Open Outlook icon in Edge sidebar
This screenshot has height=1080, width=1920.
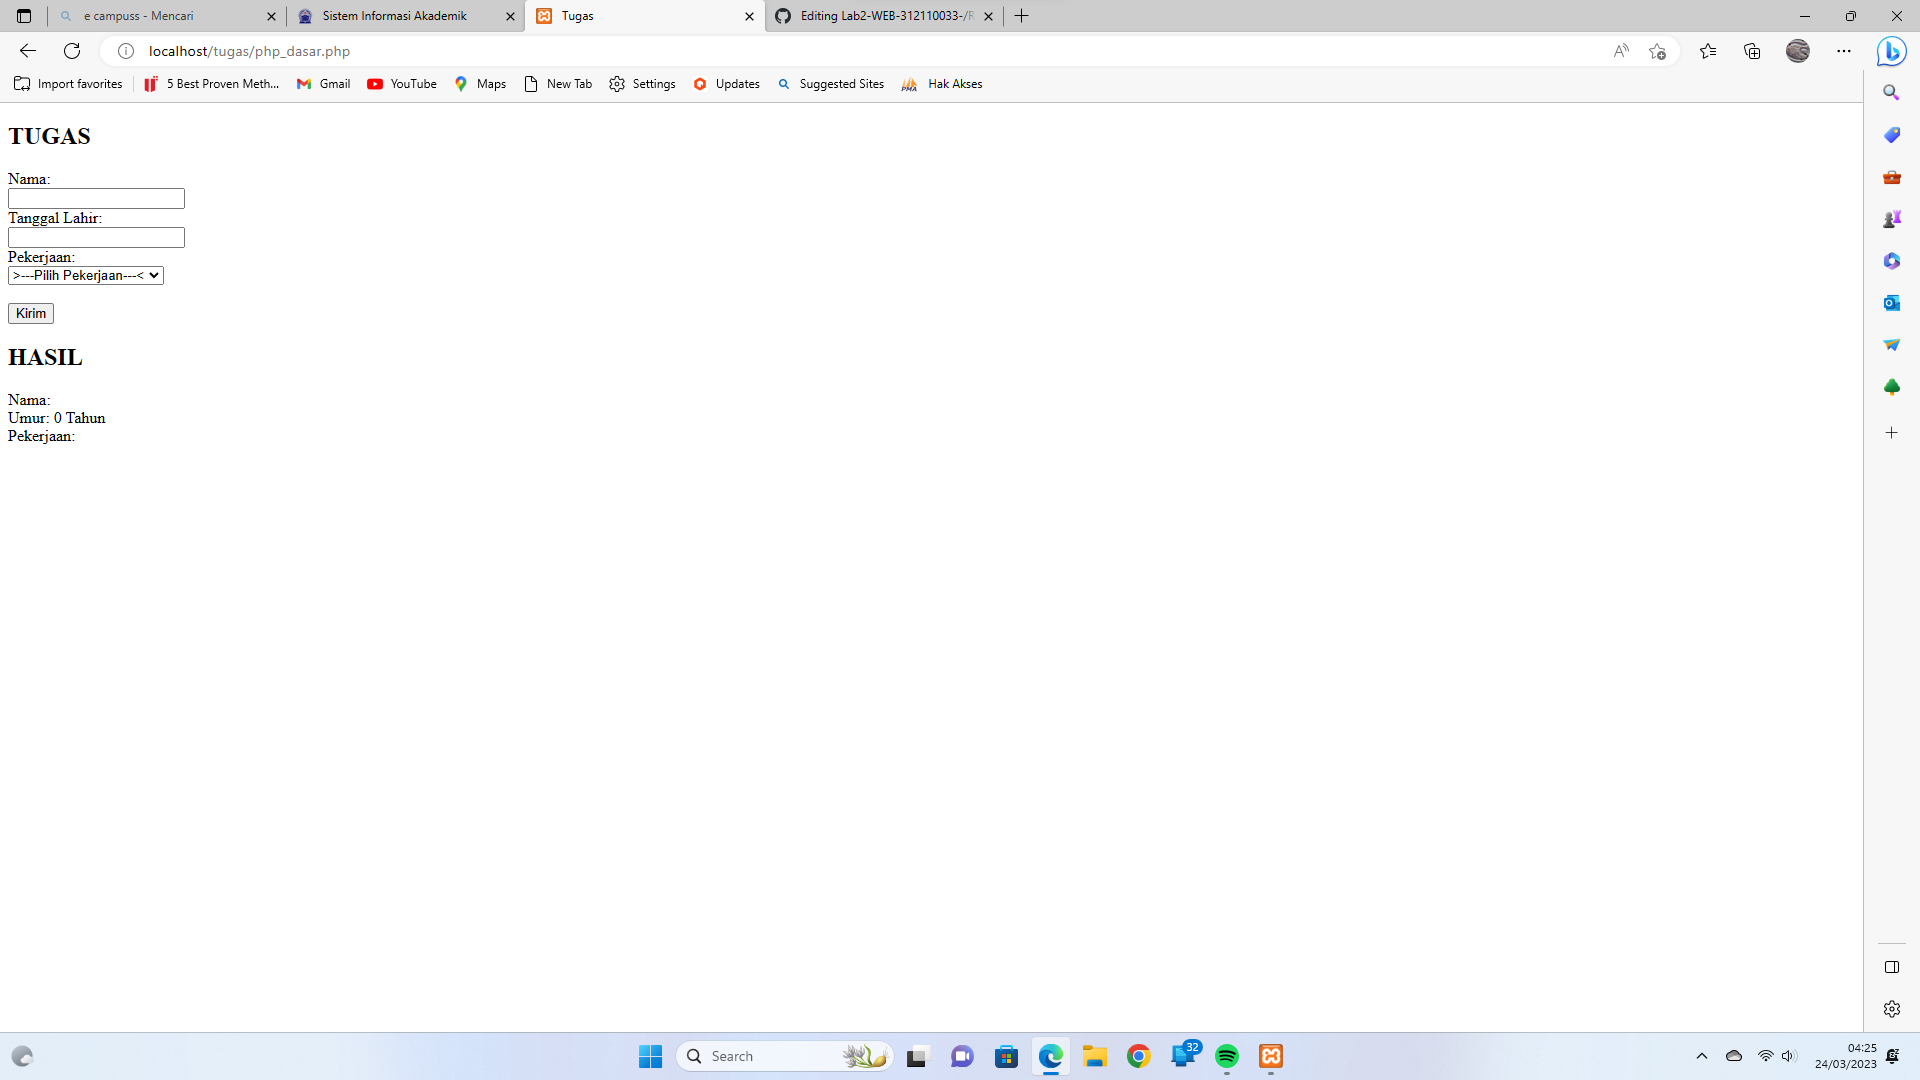tap(1891, 303)
